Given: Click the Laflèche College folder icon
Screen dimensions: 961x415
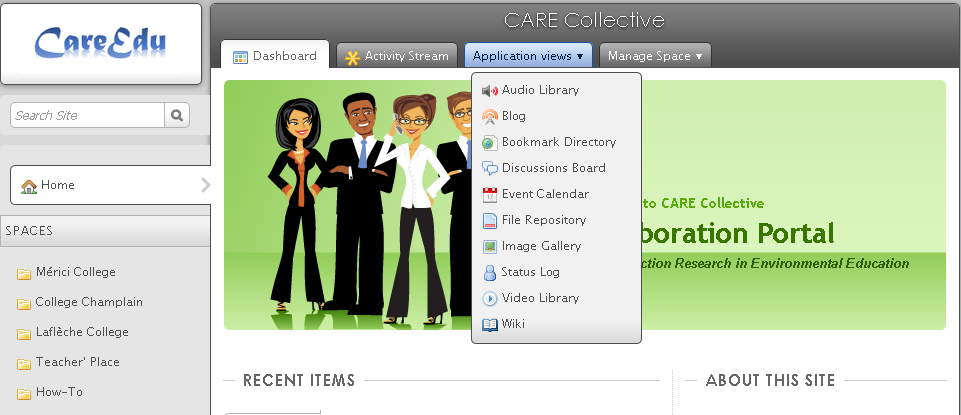Looking at the screenshot, I should 24,333.
